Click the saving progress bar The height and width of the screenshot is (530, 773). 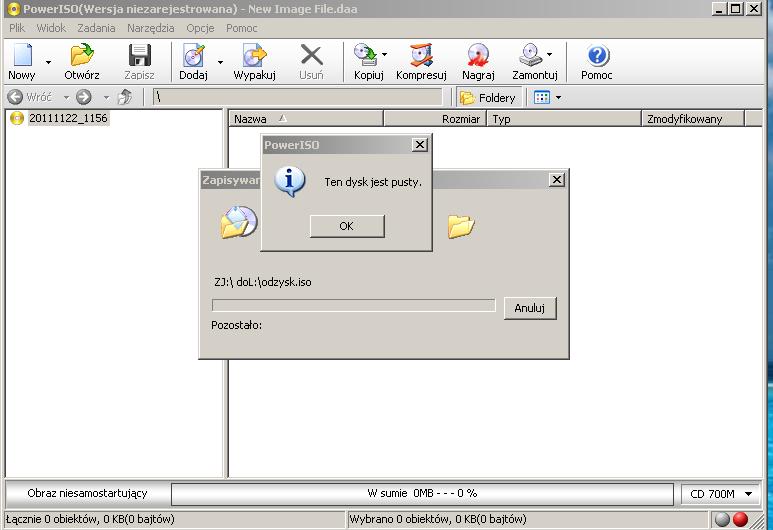pos(353,305)
